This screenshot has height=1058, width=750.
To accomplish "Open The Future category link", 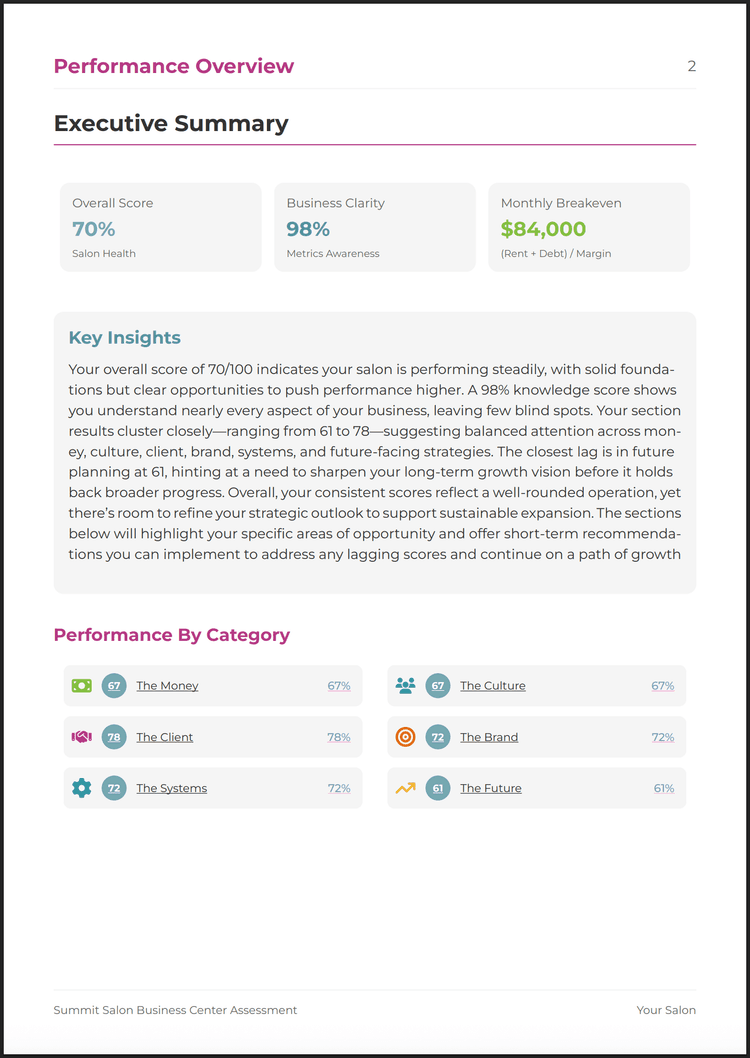I will coord(490,788).
